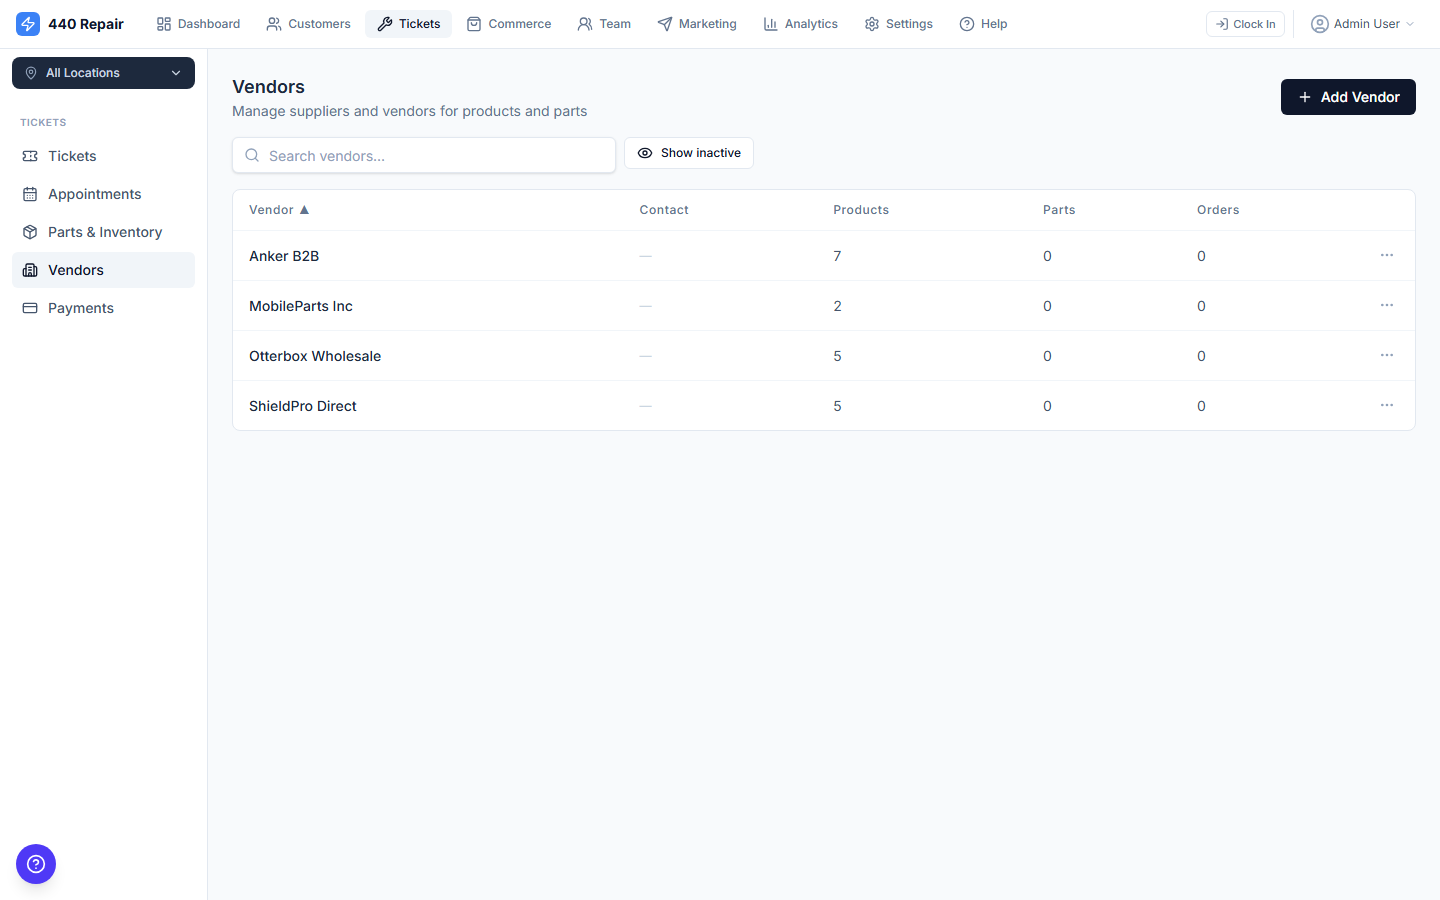
Task: Click the eye icon beside Show inactive
Action: (x=645, y=153)
